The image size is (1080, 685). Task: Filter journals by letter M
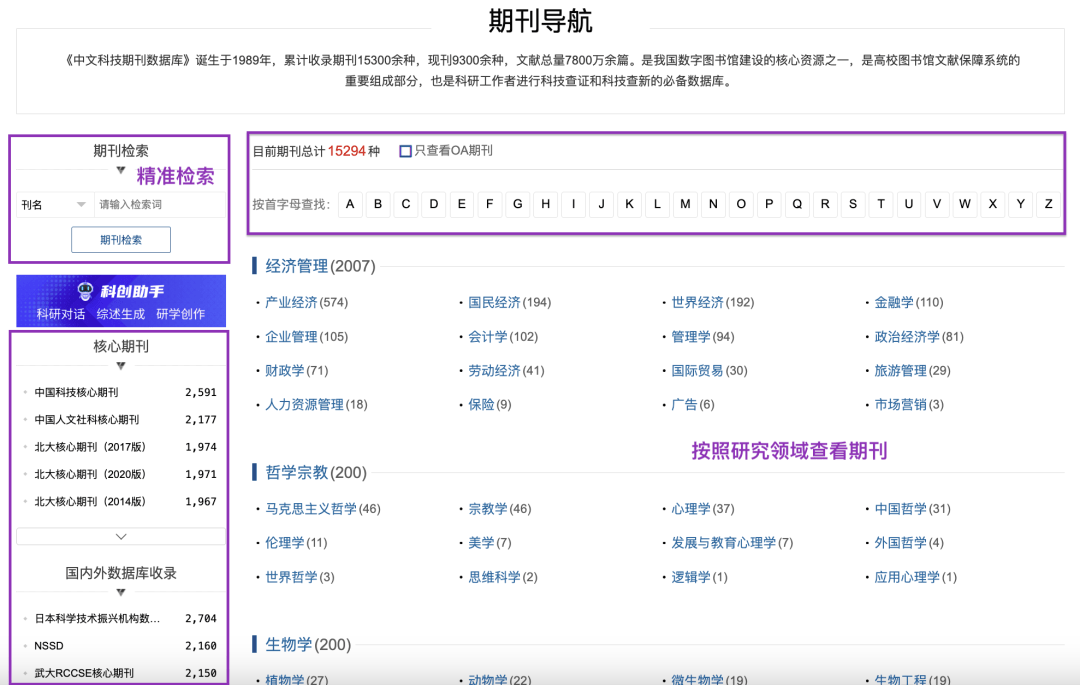pyautogui.click(x=685, y=204)
